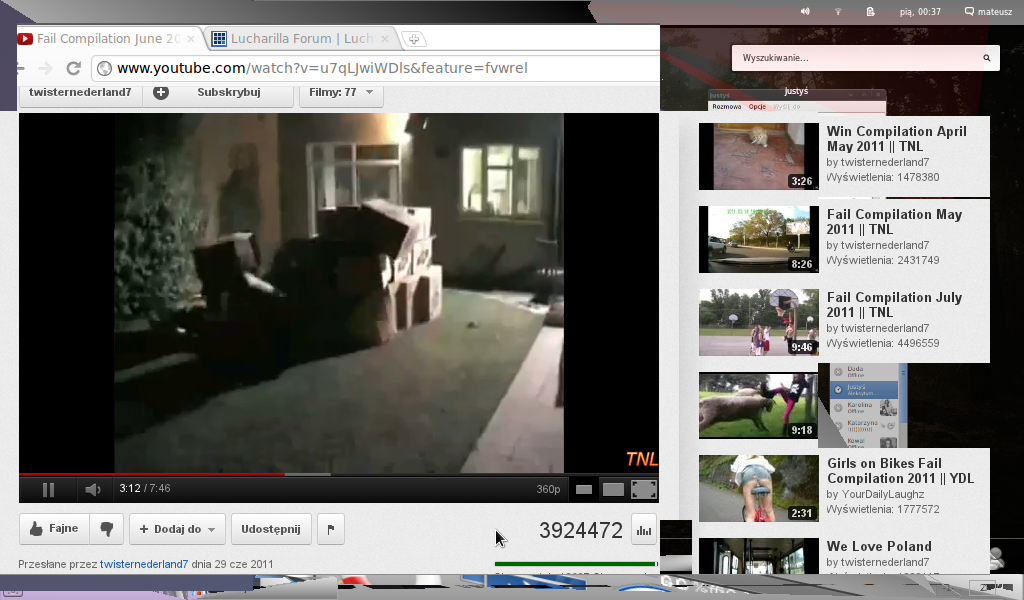Click the site info globe icon

point(104,68)
